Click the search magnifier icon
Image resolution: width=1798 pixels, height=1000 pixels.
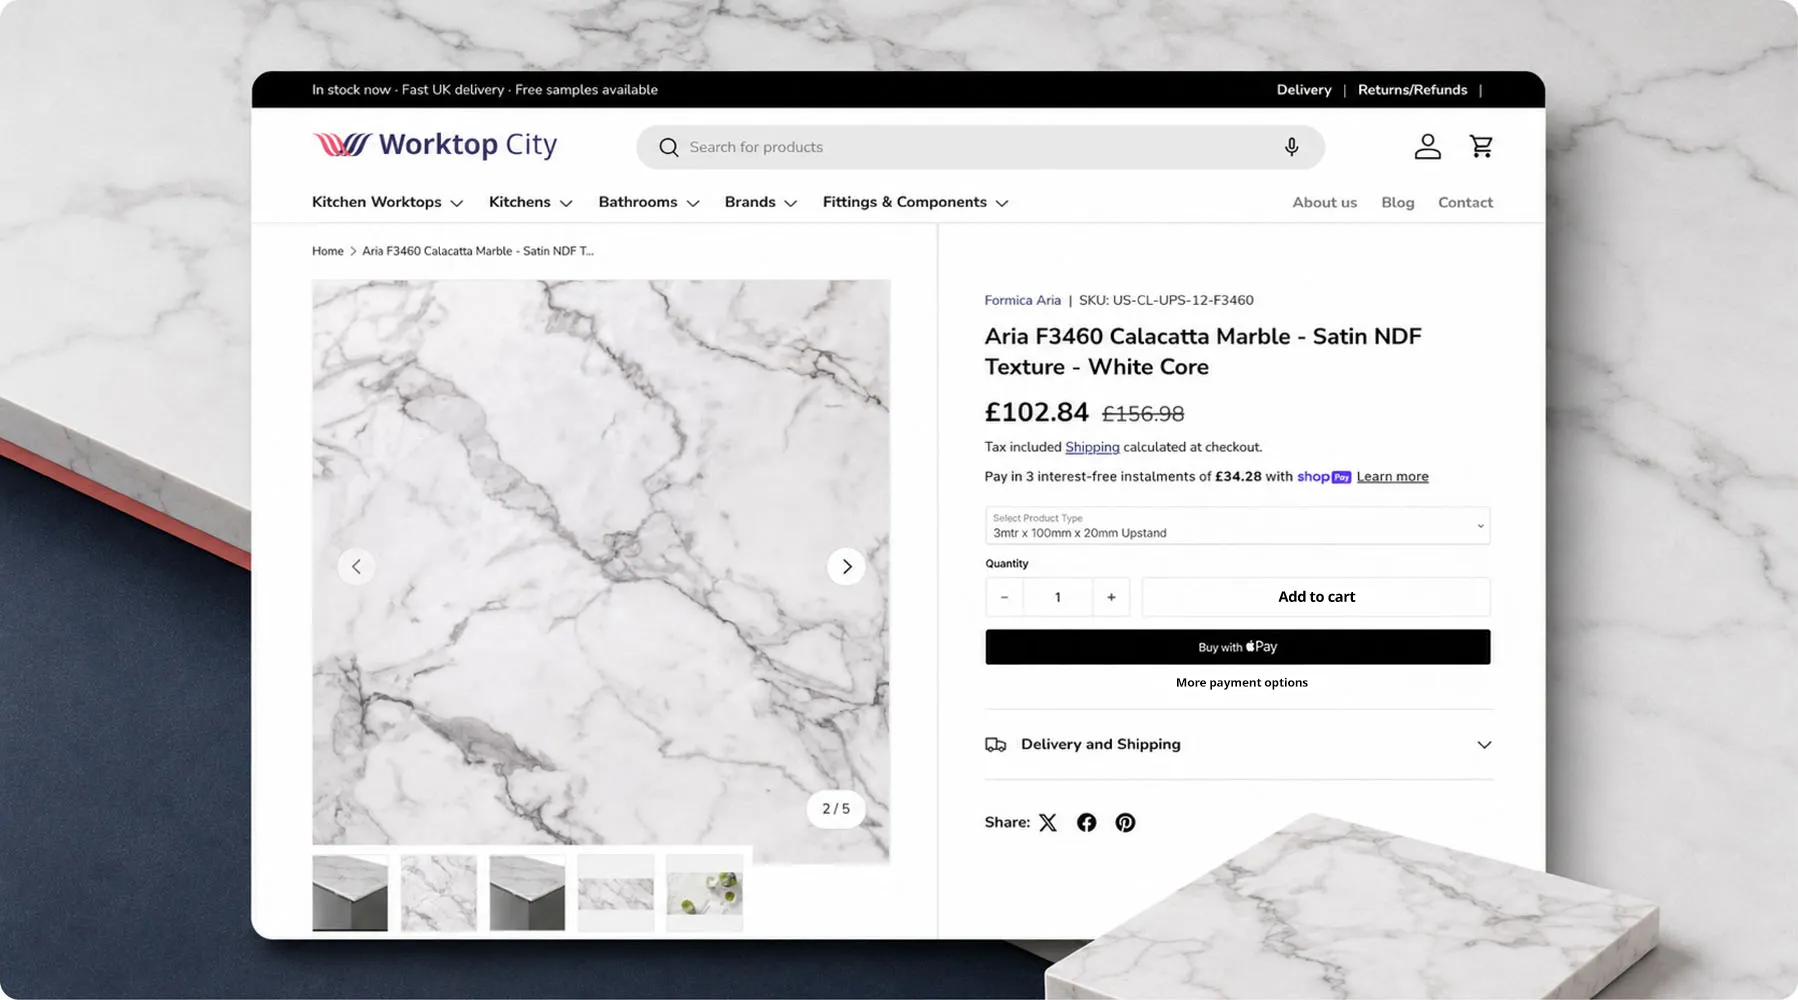(x=668, y=148)
